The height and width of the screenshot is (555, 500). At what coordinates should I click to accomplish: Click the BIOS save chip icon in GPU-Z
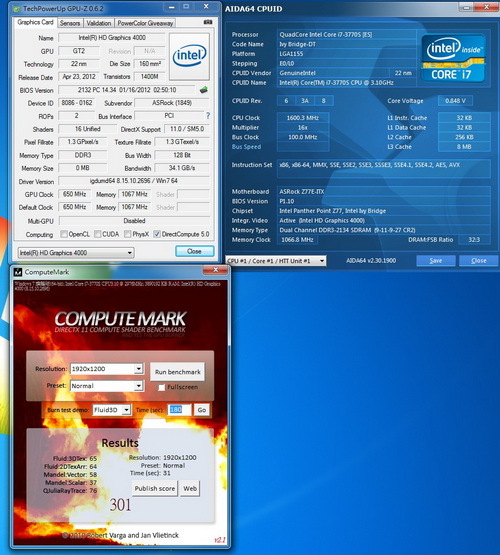pos(204,90)
